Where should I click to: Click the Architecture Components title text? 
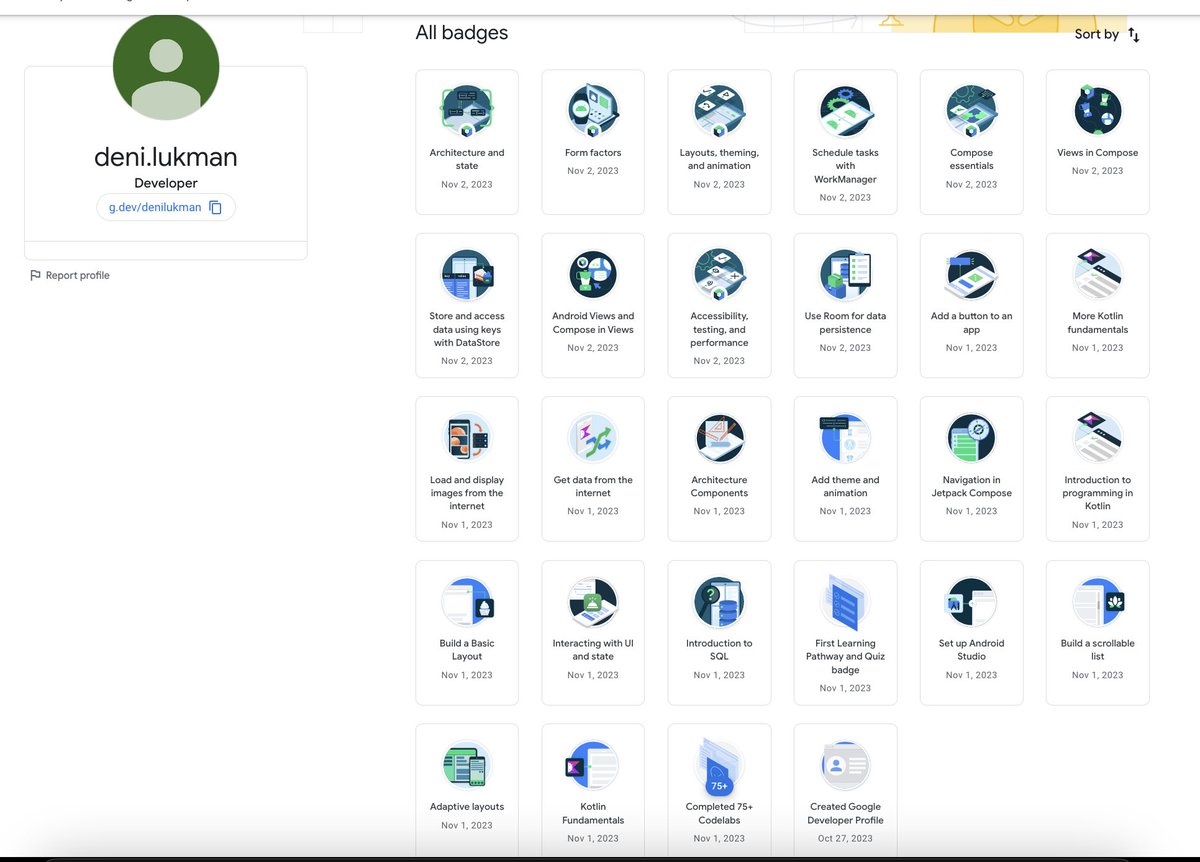tap(719, 486)
